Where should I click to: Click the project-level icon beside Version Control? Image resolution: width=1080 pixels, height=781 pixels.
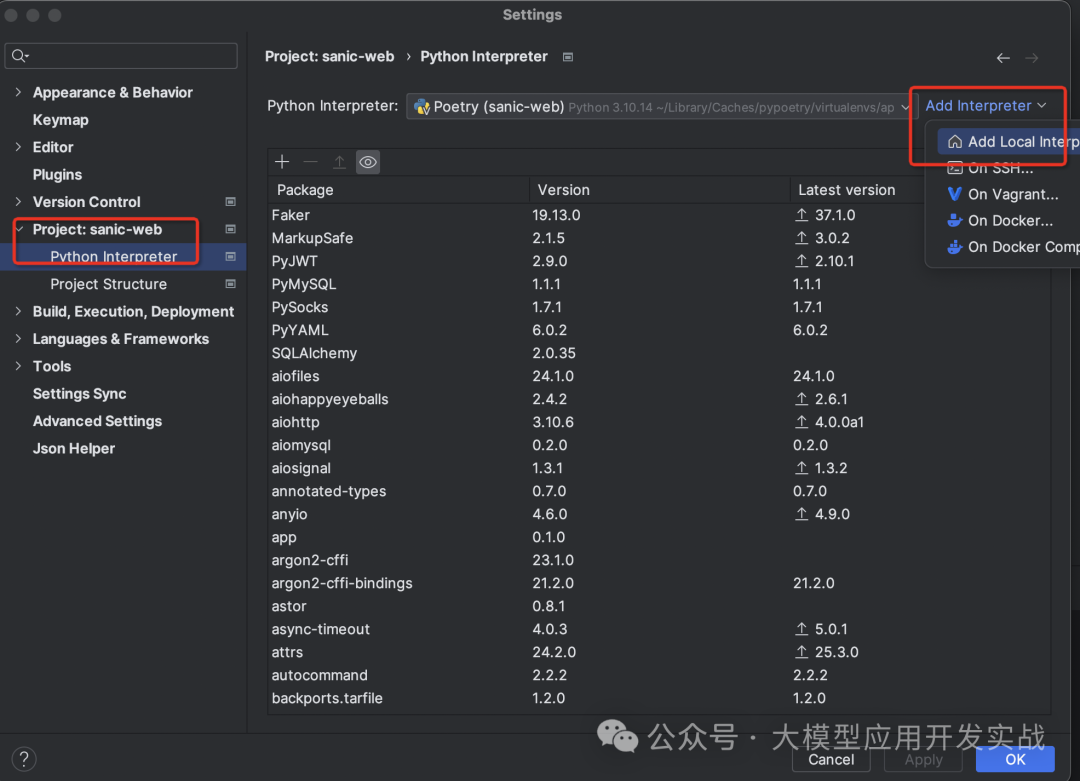[x=231, y=202]
